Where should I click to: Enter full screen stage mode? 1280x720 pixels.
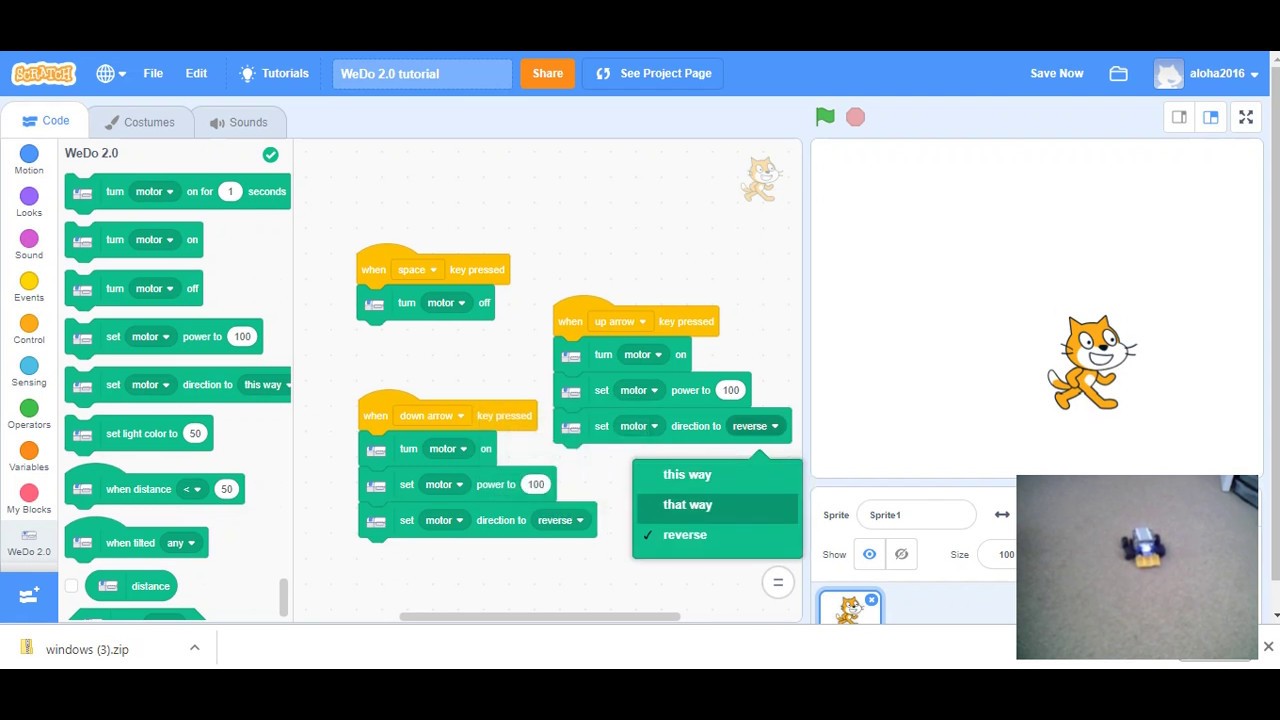click(x=1246, y=117)
